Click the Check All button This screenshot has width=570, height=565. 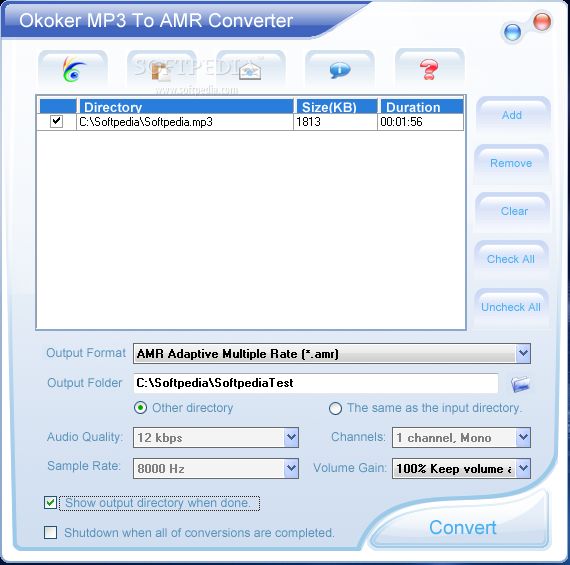point(511,259)
